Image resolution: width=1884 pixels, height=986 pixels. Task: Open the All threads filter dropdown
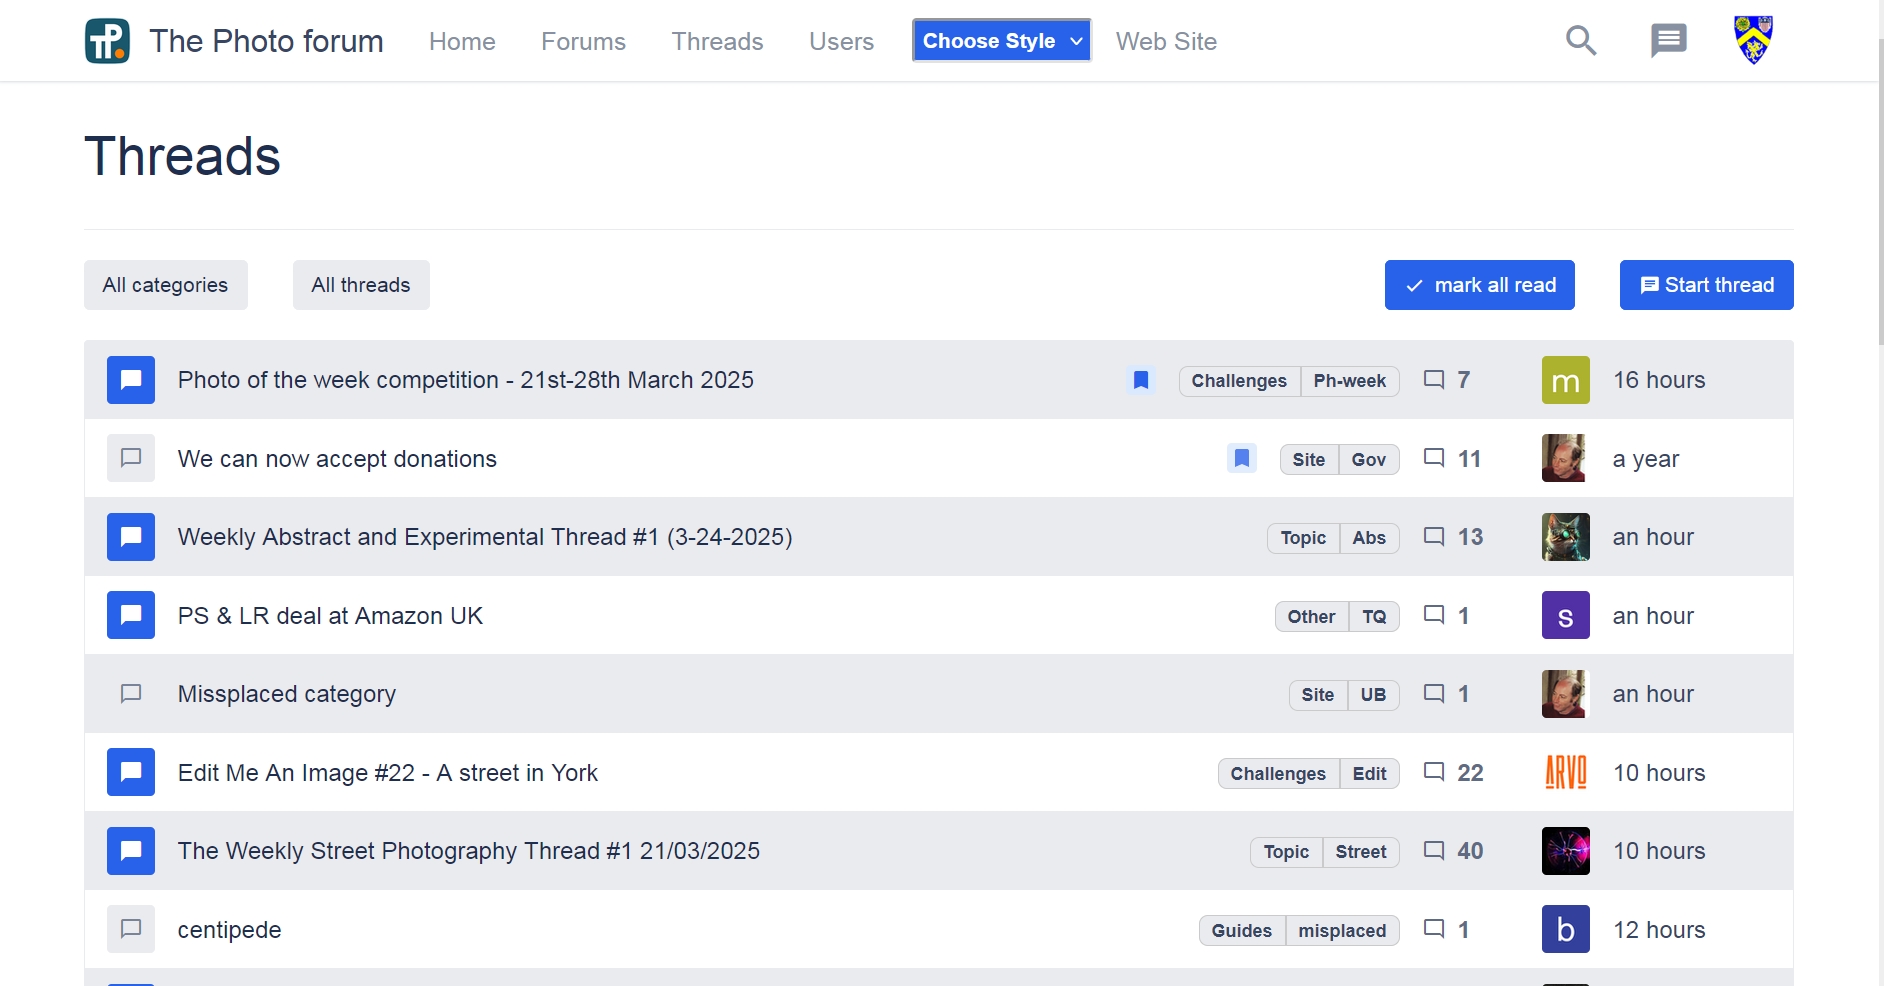361,285
